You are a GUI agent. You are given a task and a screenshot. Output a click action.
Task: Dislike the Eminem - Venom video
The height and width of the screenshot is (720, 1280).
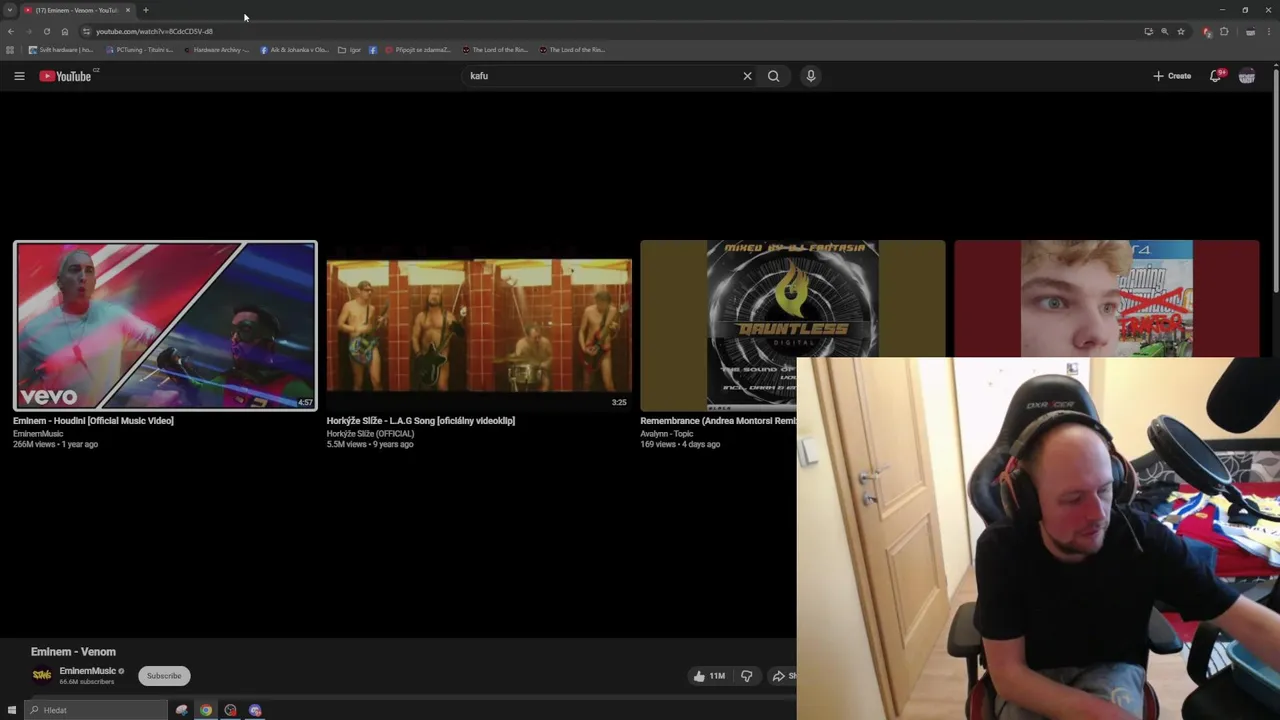746,676
